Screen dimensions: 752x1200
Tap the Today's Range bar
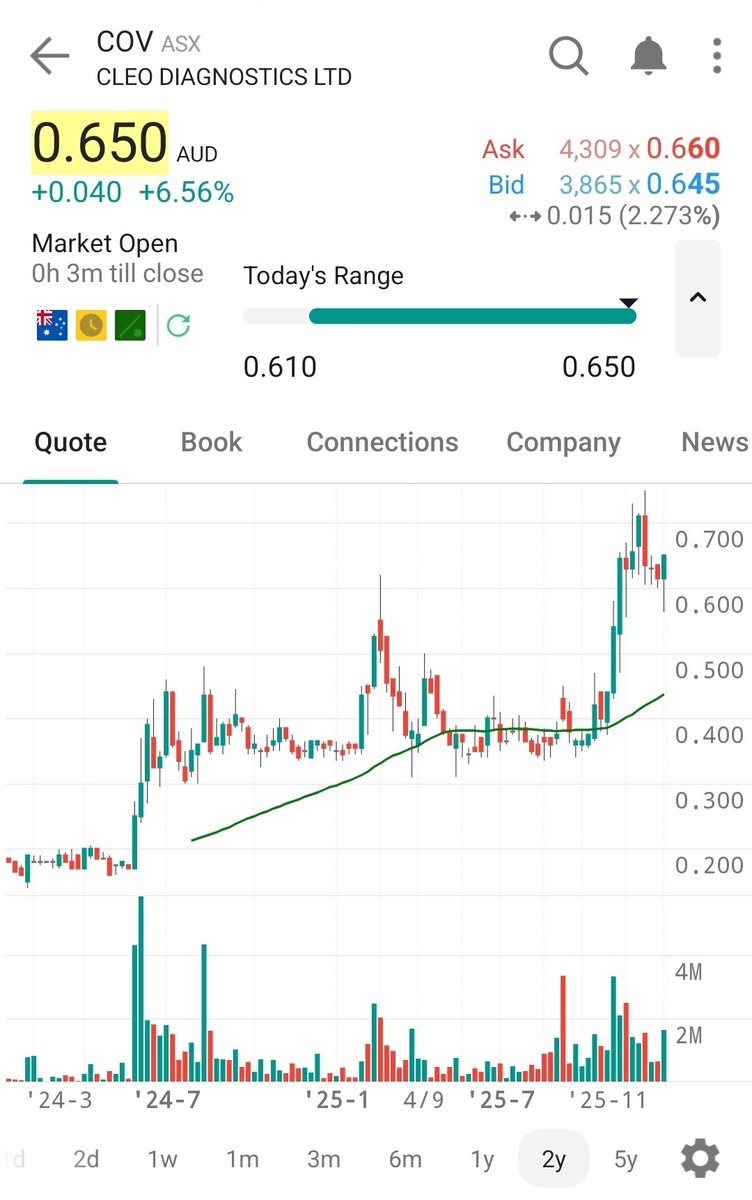(440, 316)
